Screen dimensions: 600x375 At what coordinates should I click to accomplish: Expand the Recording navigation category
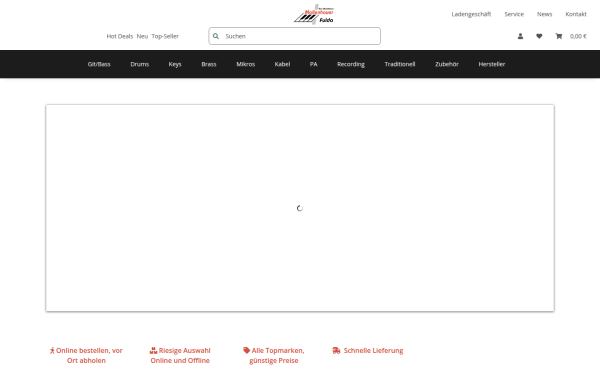pos(351,64)
